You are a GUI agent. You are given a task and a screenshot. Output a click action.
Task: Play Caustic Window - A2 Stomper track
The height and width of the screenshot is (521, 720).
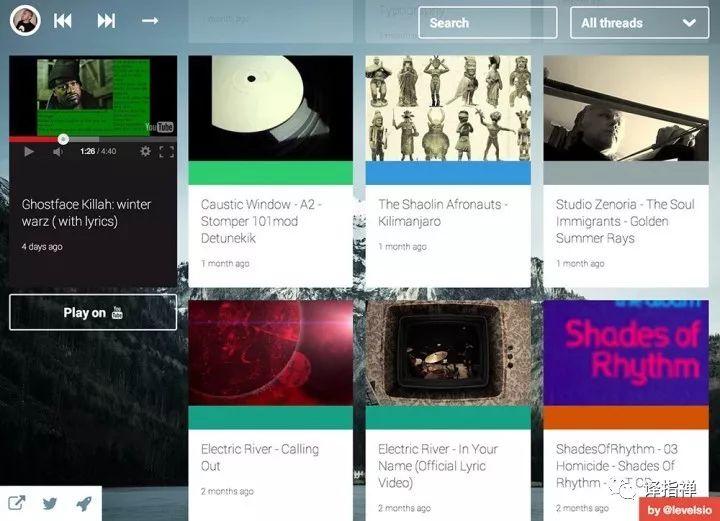[270, 108]
